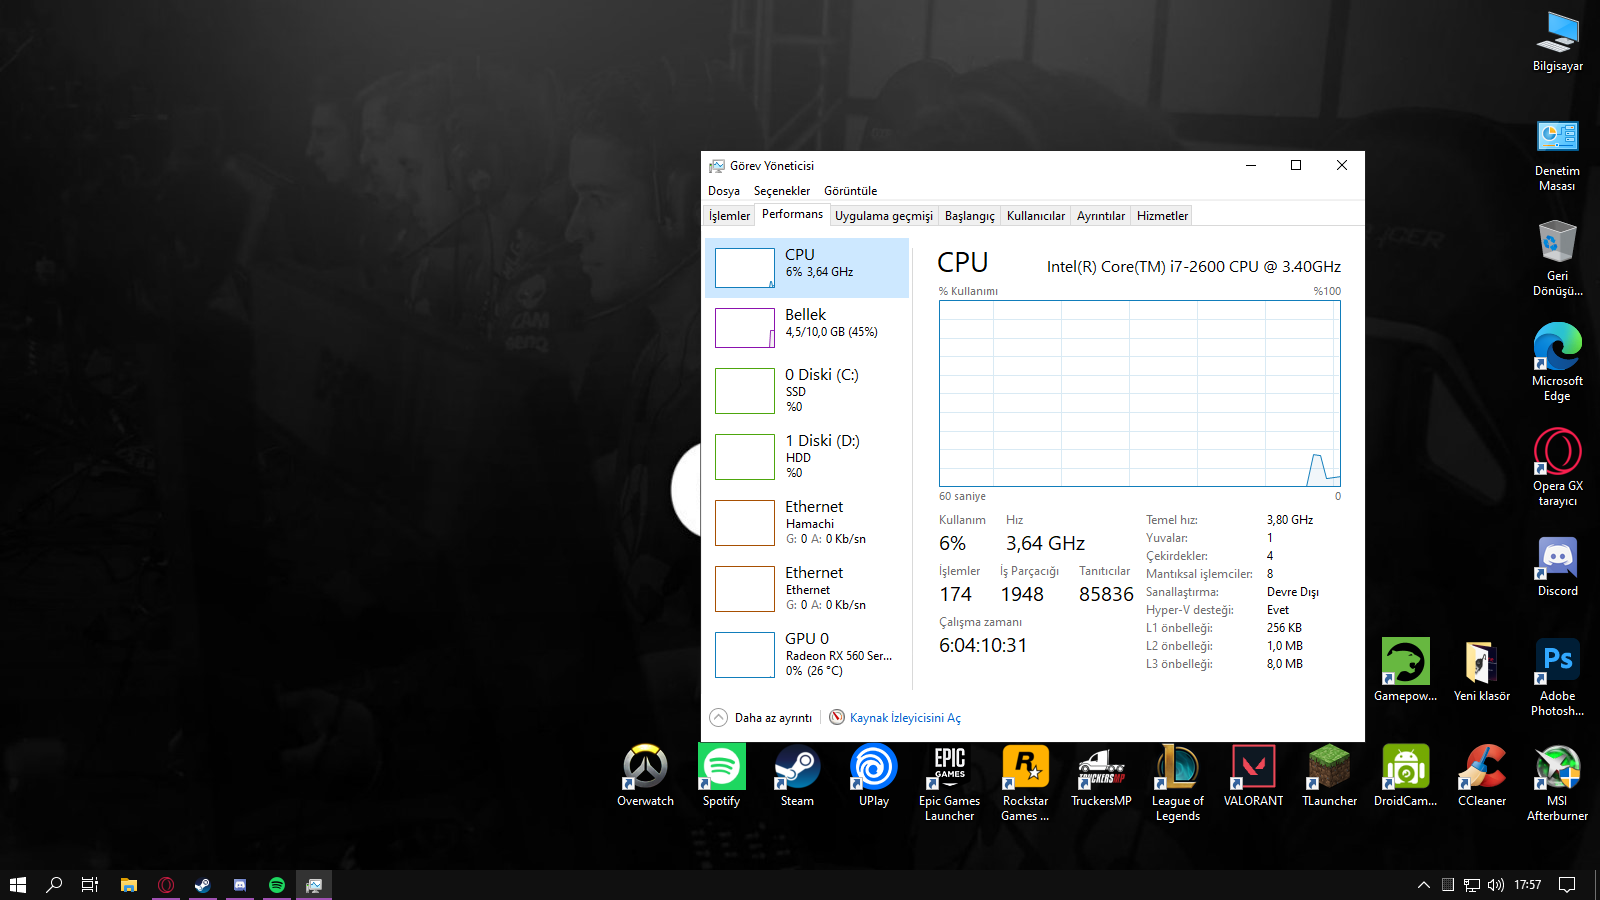Launch Opera GX tarayıcı icon

tap(1557, 467)
